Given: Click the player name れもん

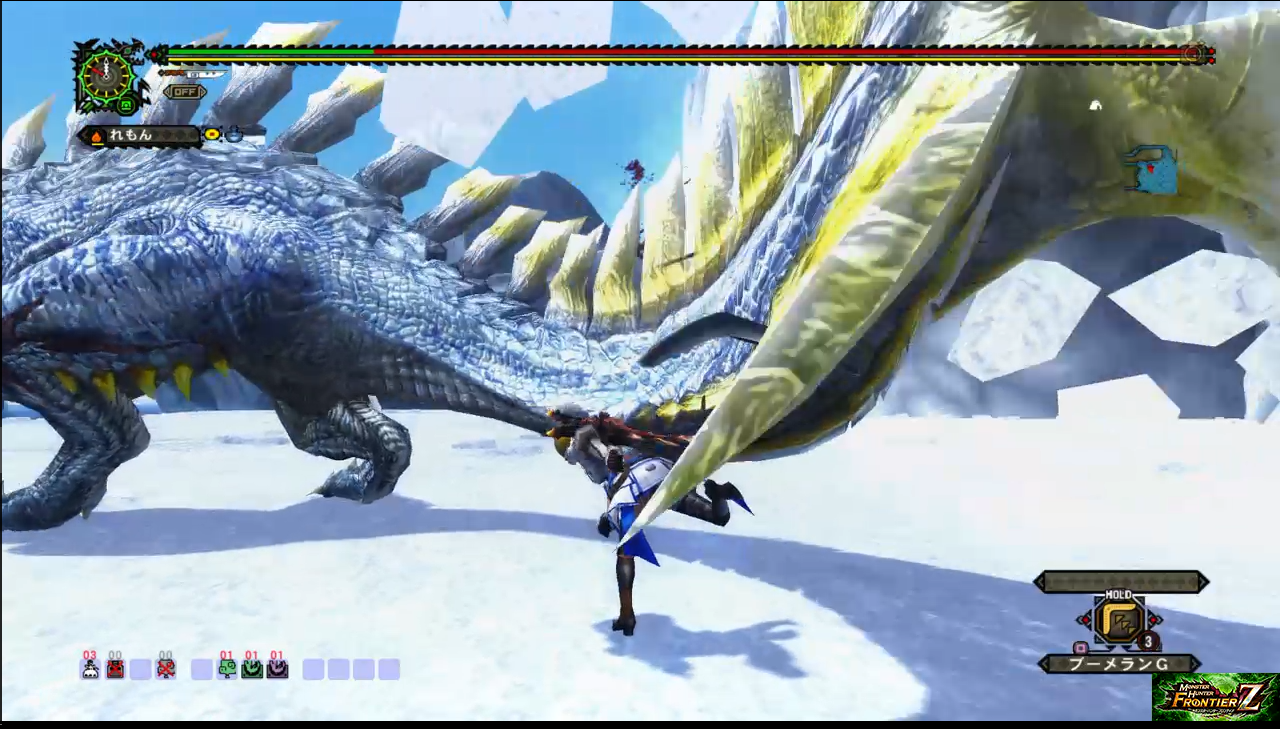Looking at the screenshot, I should (129, 135).
